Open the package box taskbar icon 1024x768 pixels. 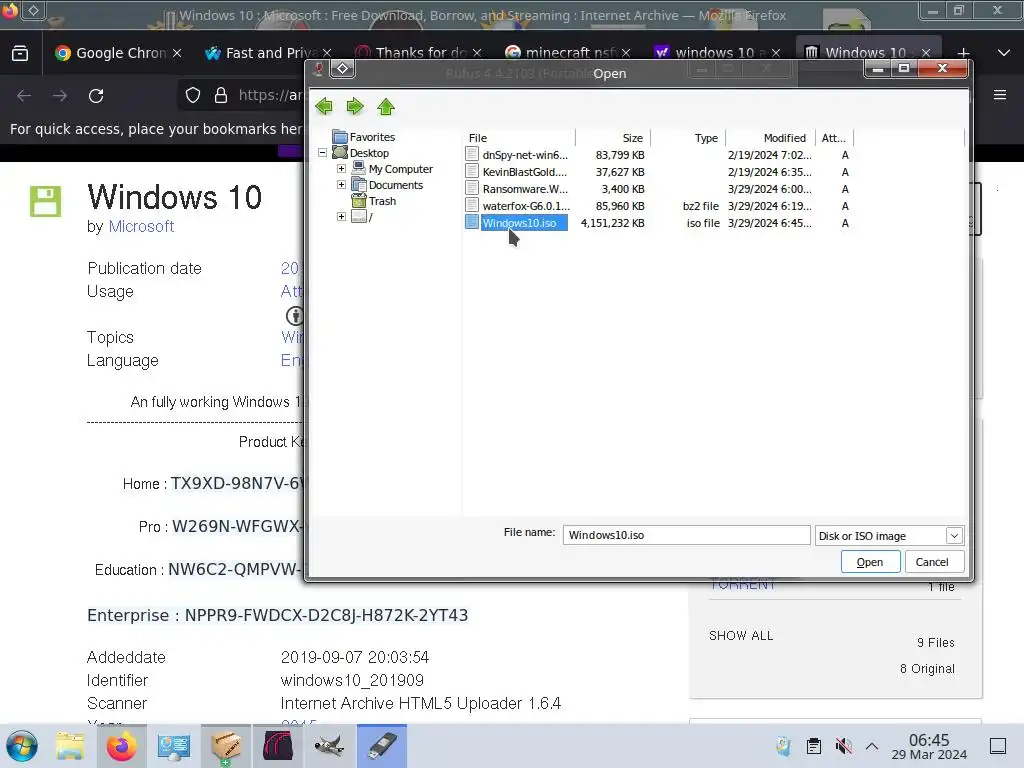click(225, 746)
